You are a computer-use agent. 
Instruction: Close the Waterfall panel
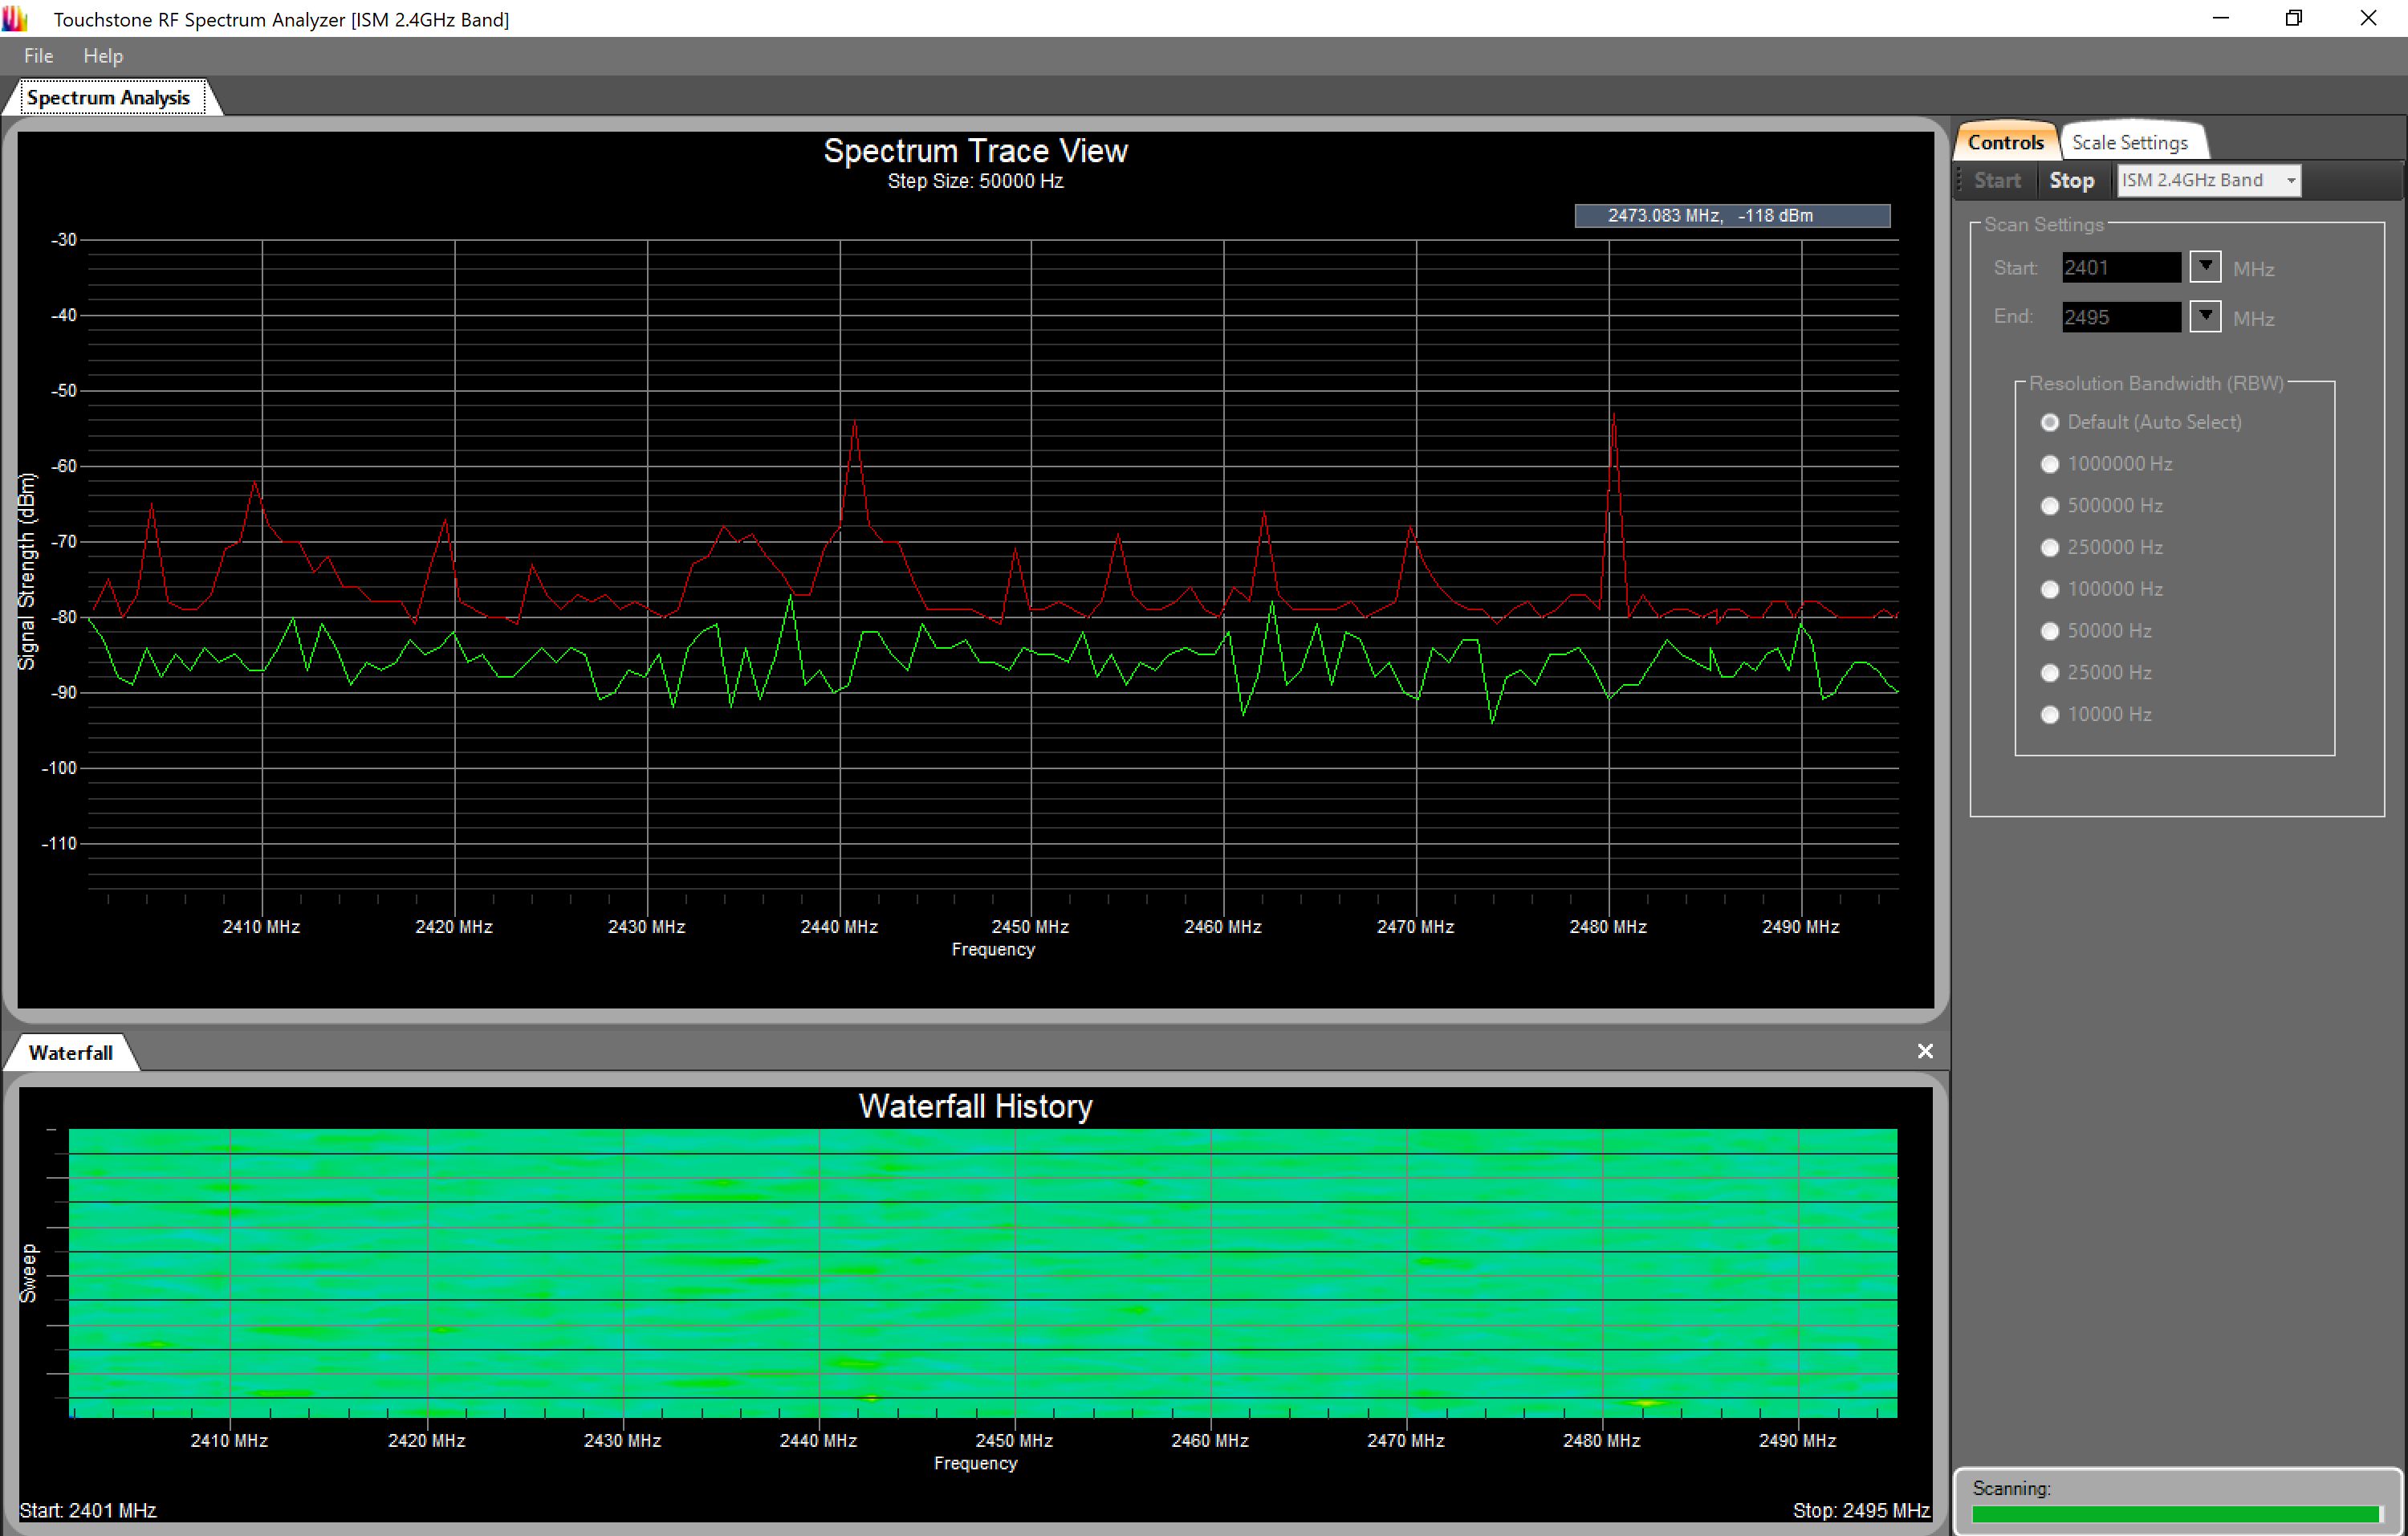[x=1925, y=1051]
